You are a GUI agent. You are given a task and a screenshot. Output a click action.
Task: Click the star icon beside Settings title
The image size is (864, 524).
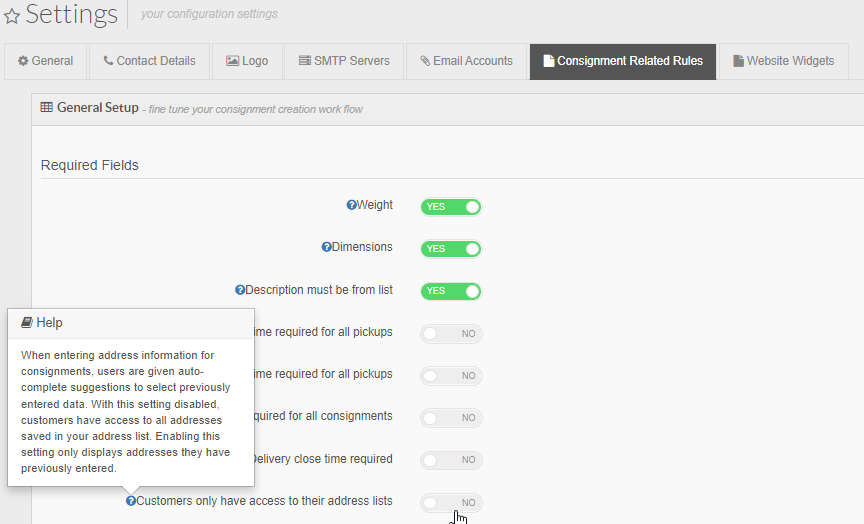[x=12, y=15]
